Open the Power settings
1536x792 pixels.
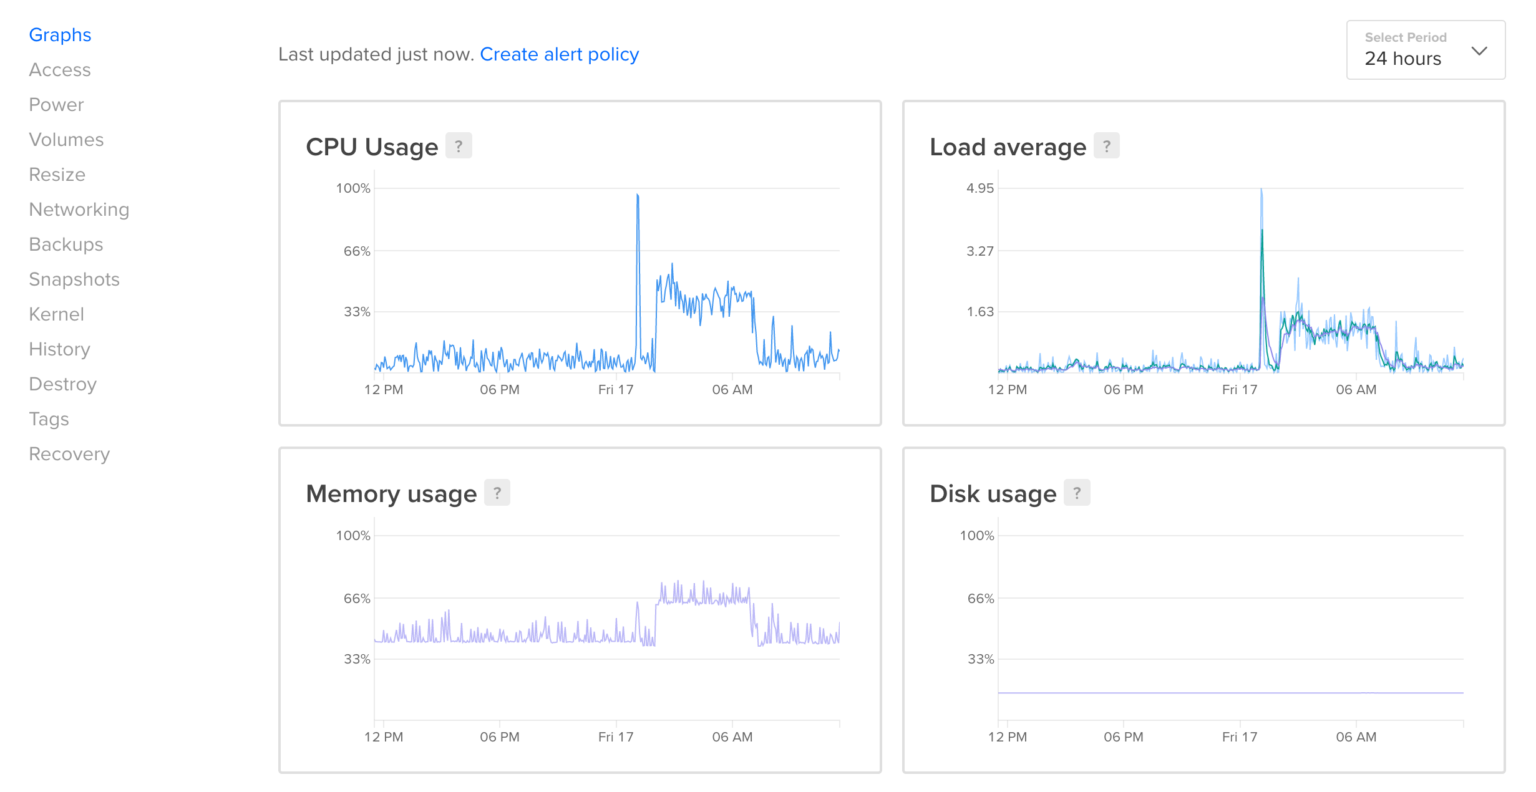click(56, 104)
